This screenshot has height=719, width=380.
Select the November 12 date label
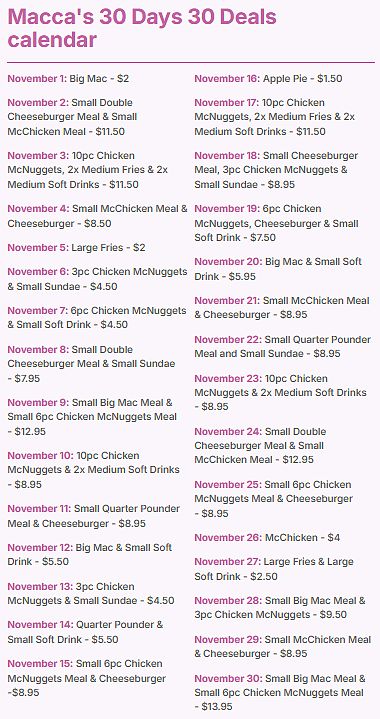[40, 547]
